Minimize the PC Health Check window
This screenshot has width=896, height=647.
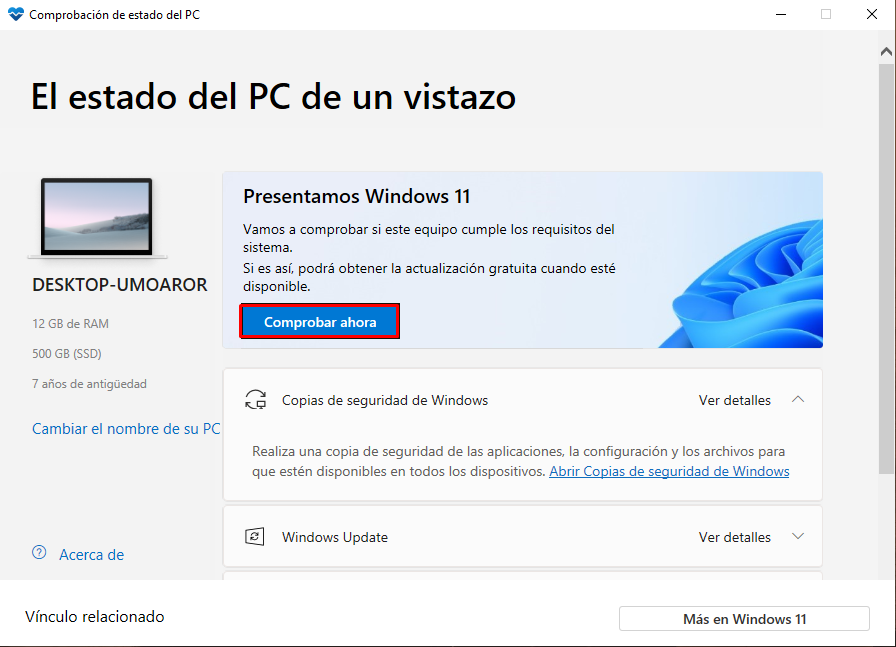coord(781,14)
